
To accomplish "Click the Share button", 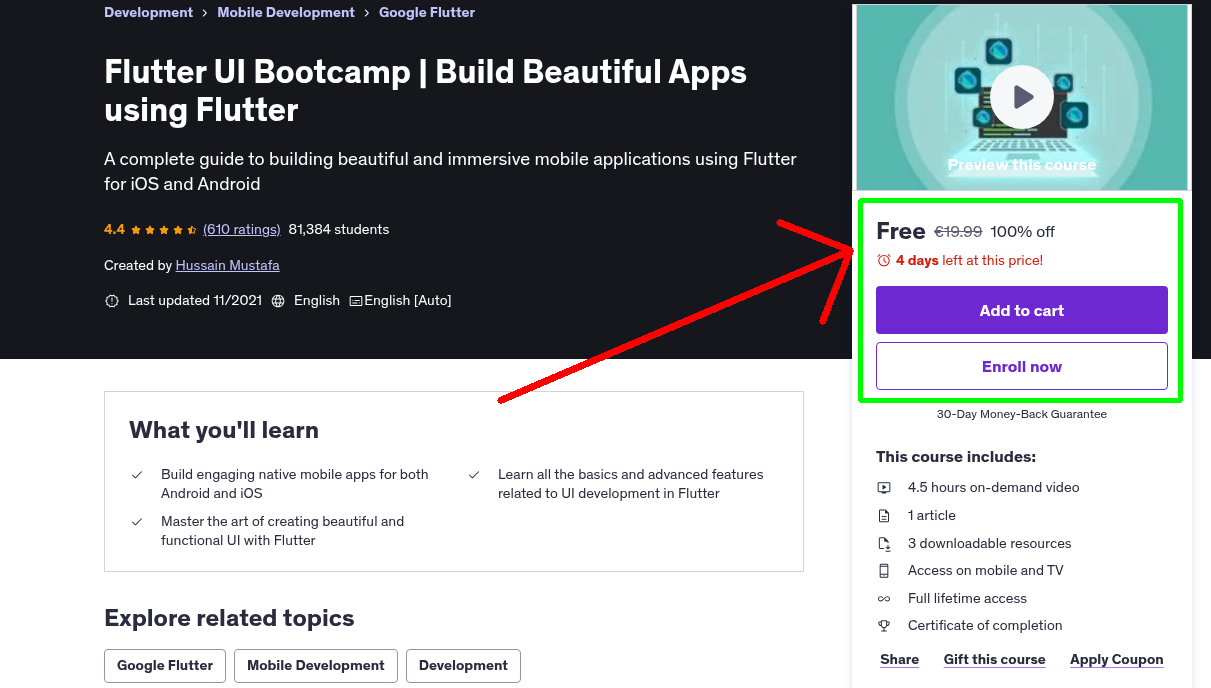I will click(899, 660).
